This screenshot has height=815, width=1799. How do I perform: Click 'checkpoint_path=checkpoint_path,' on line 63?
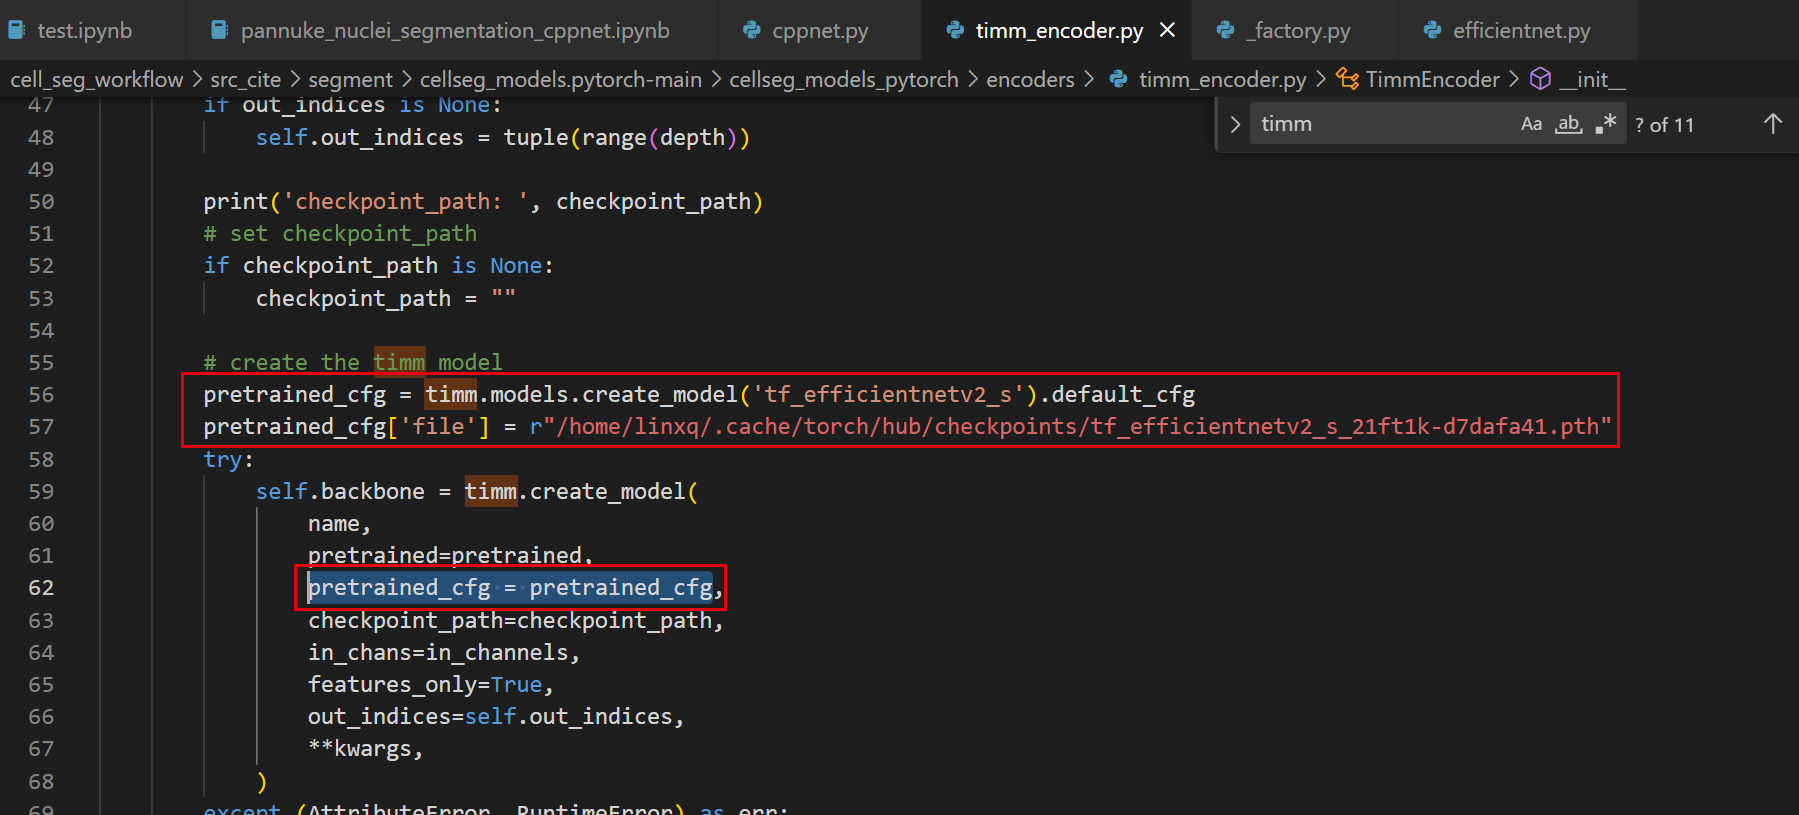tap(515, 620)
